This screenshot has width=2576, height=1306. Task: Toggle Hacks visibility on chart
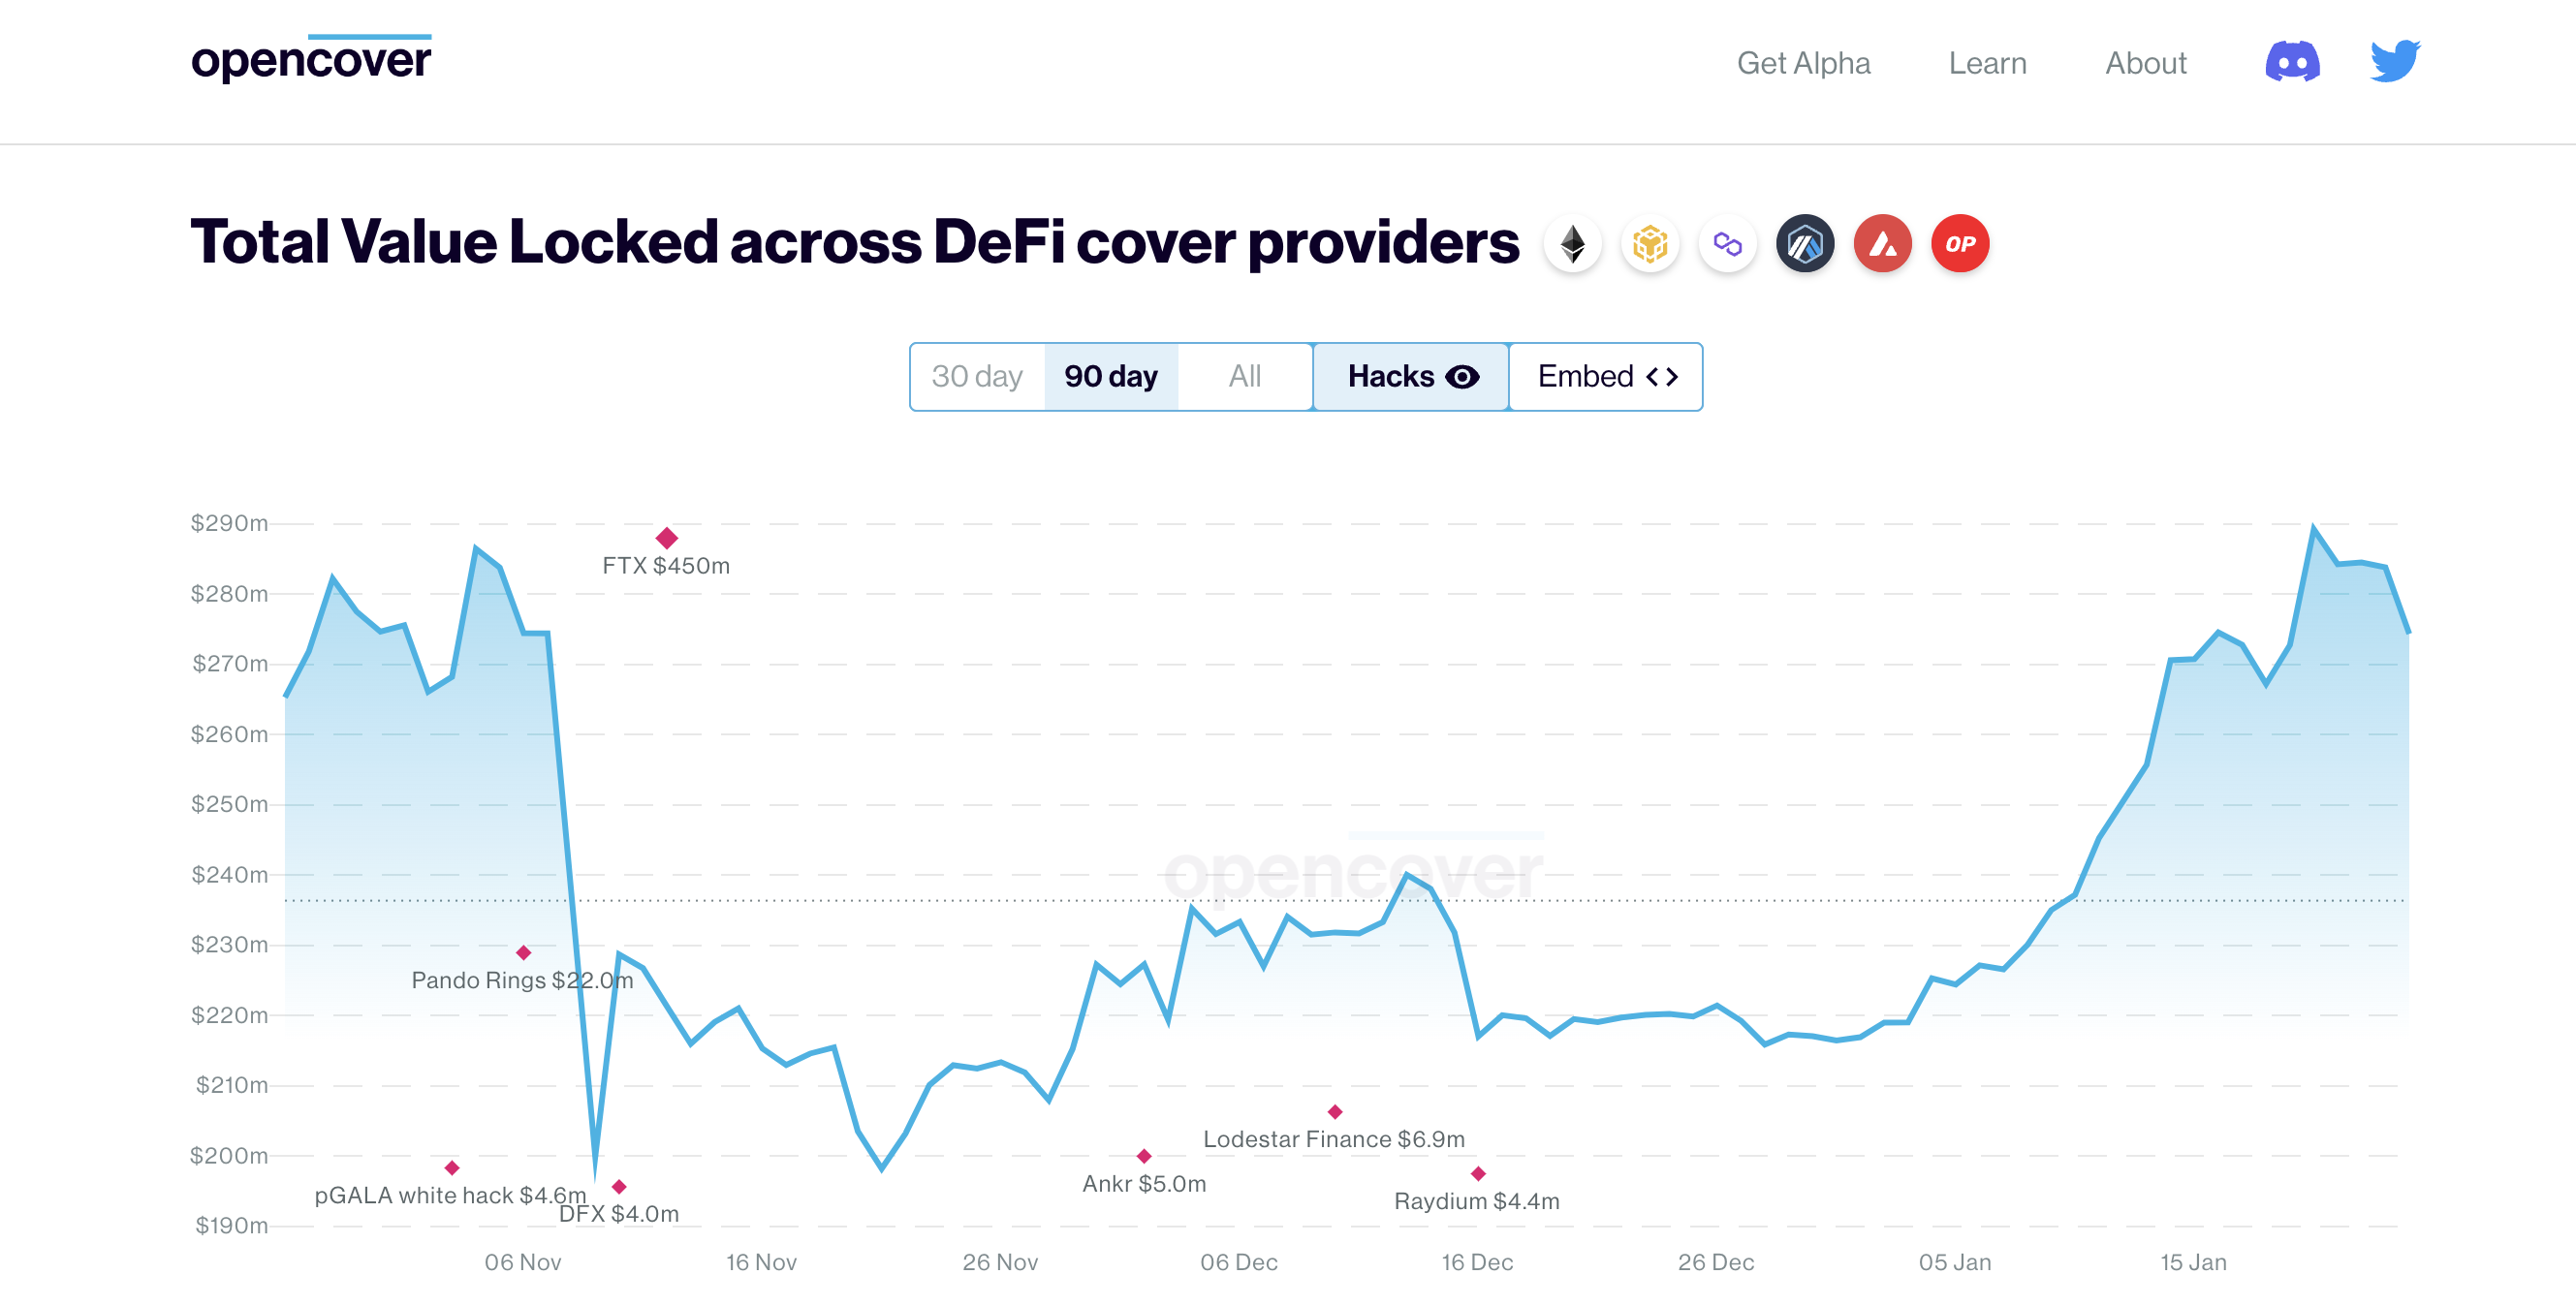pos(1411,377)
